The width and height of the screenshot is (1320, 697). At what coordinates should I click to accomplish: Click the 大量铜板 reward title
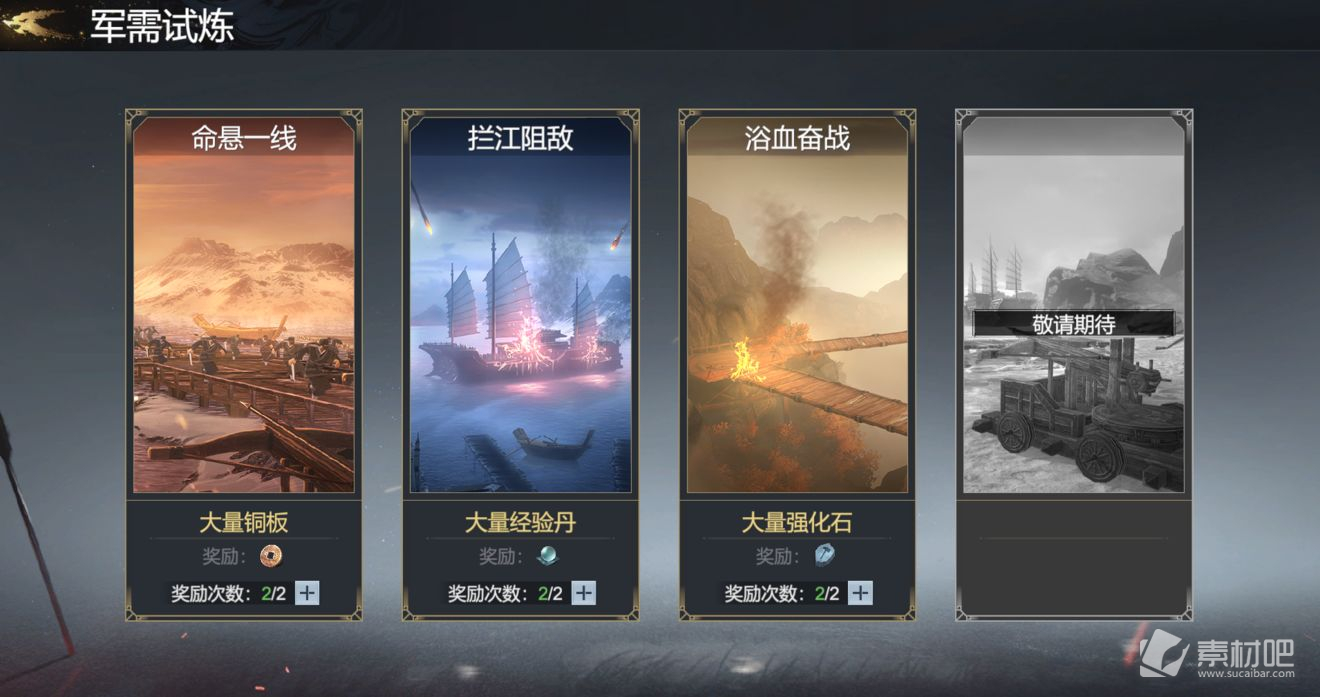(x=244, y=522)
